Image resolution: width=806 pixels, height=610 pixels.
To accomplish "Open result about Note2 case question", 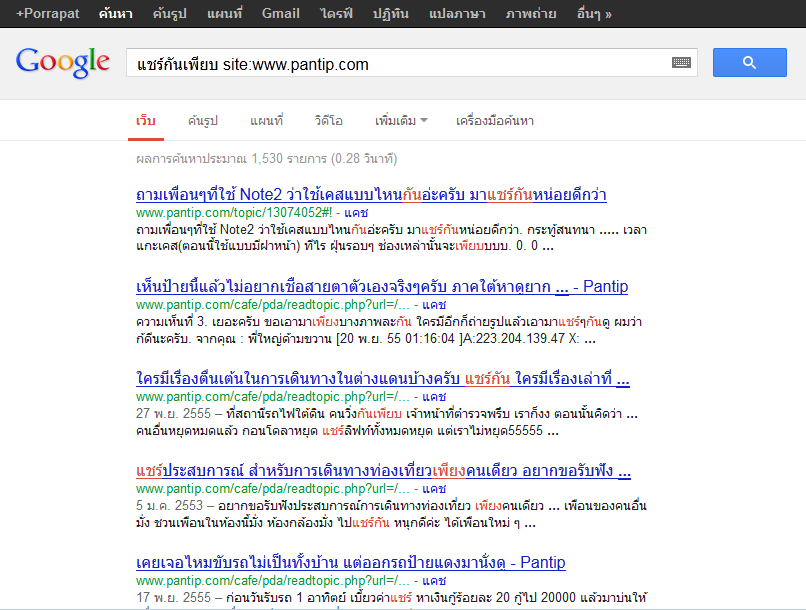I will click(x=371, y=194).
